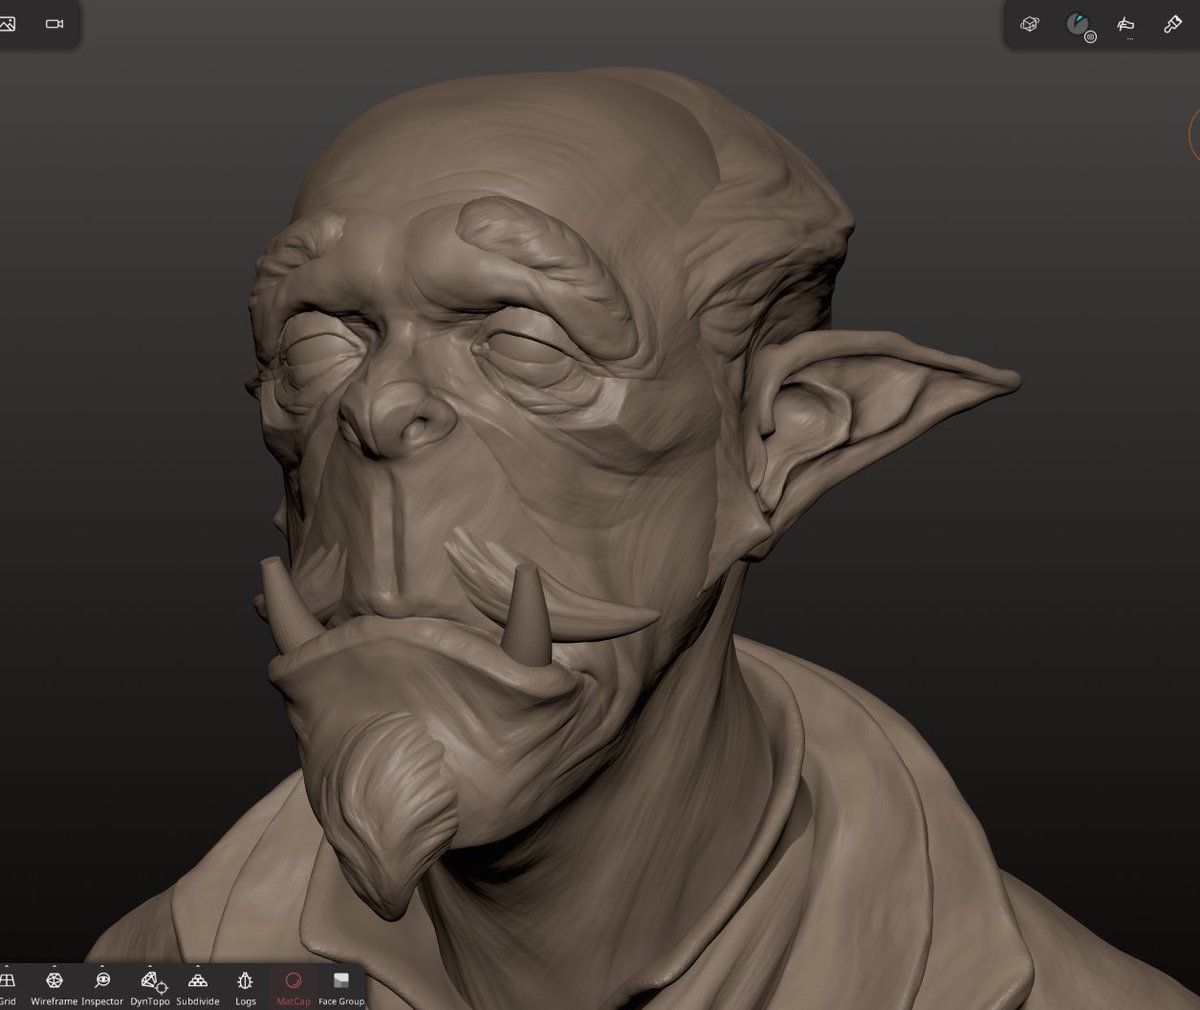Open the camera settings menu
Image resolution: width=1200 pixels, height=1010 pixels.
(55, 23)
